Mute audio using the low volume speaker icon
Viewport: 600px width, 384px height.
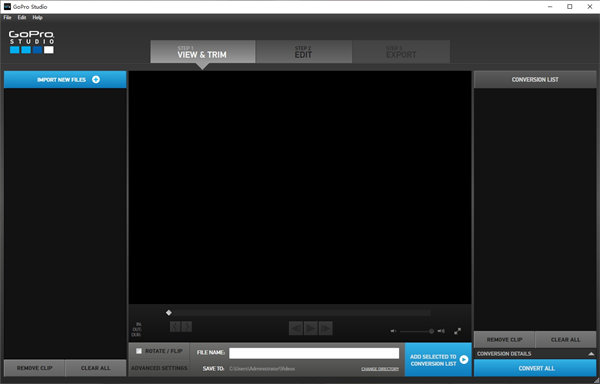tap(393, 331)
